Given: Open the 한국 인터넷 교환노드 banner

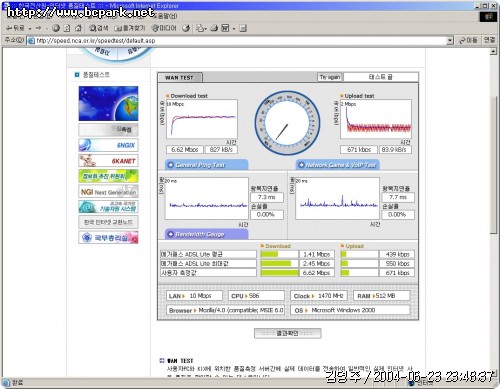Looking at the screenshot, I should pyautogui.click(x=108, y=222).
